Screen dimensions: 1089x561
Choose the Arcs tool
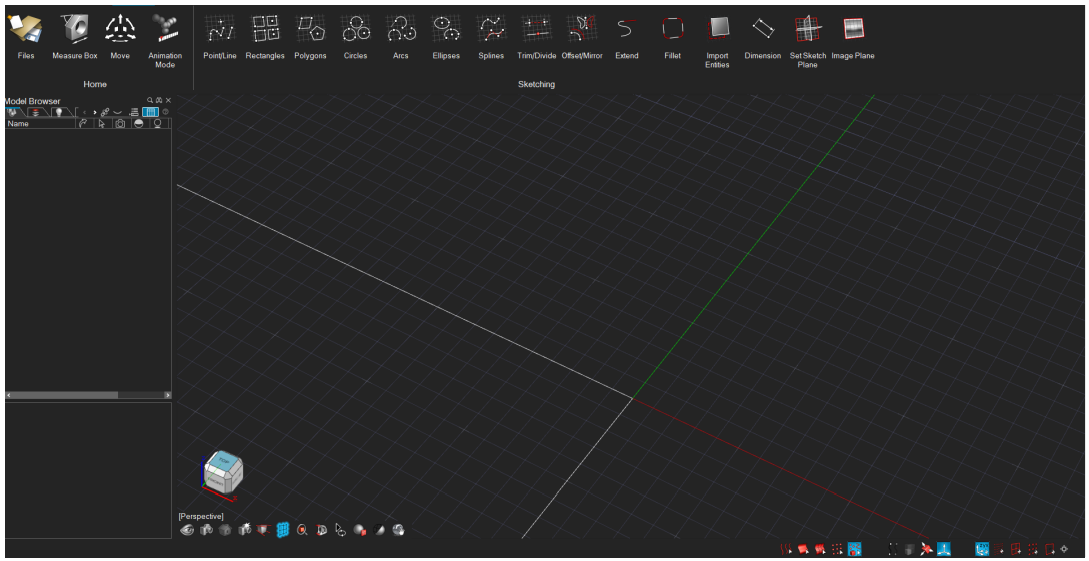coord(401,36)
